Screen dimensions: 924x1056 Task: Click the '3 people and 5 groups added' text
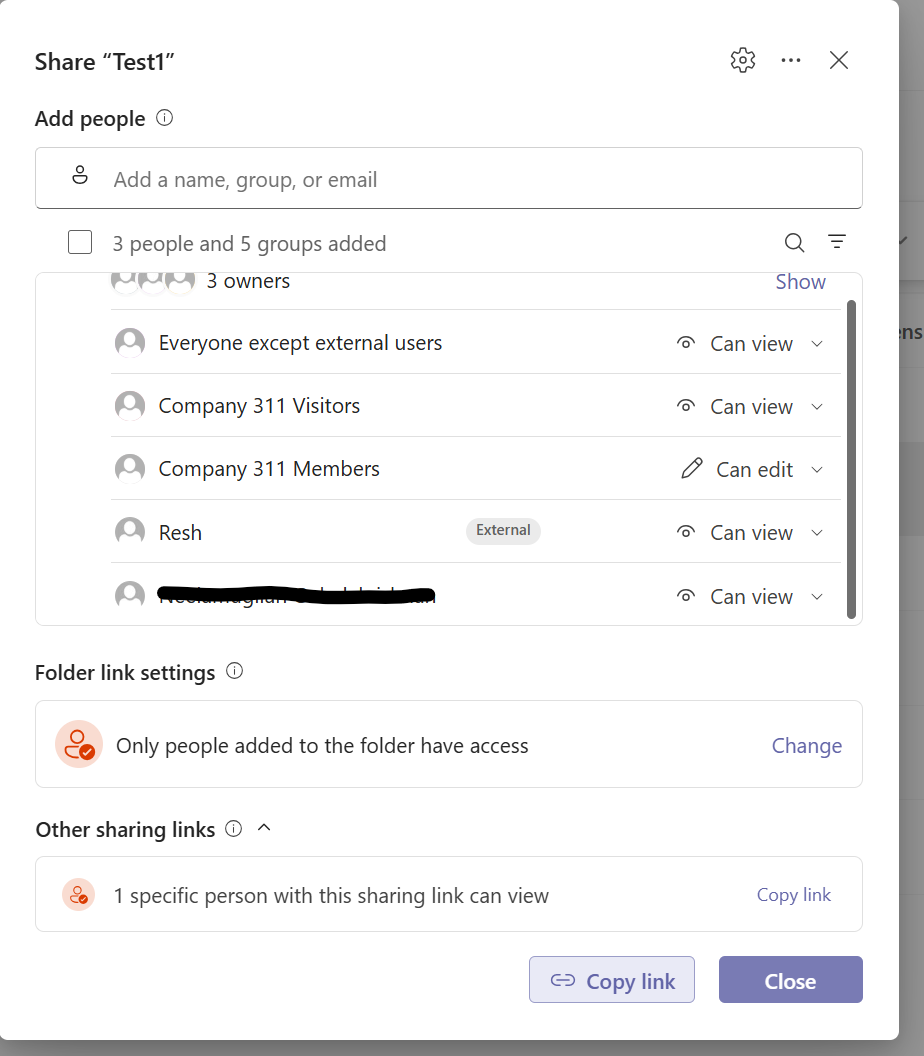(x=249, y=244)
